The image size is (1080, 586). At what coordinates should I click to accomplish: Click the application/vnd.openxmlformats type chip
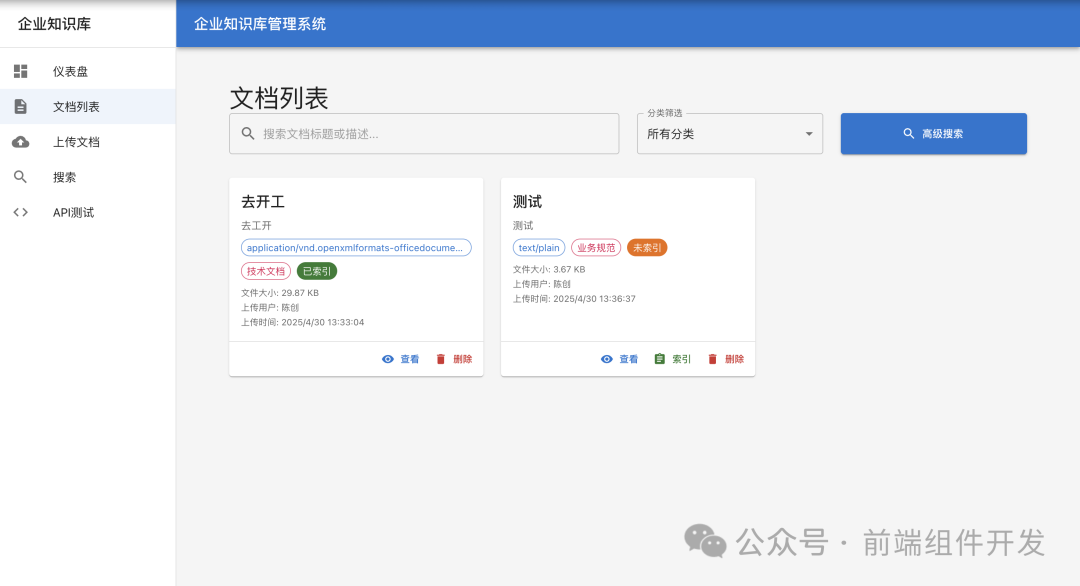tap(356, 248)
